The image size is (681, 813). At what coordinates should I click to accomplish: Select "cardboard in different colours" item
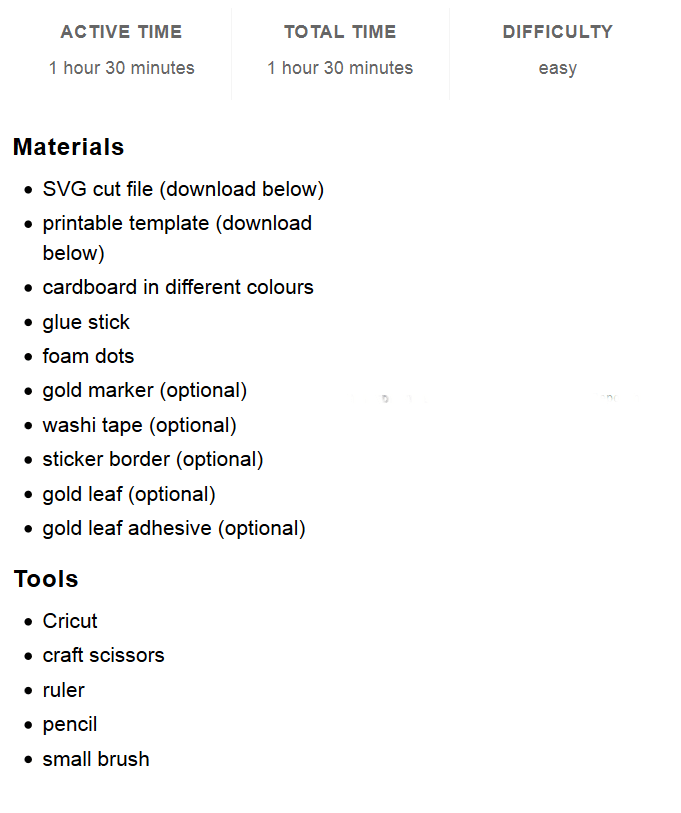coord(178,287)
